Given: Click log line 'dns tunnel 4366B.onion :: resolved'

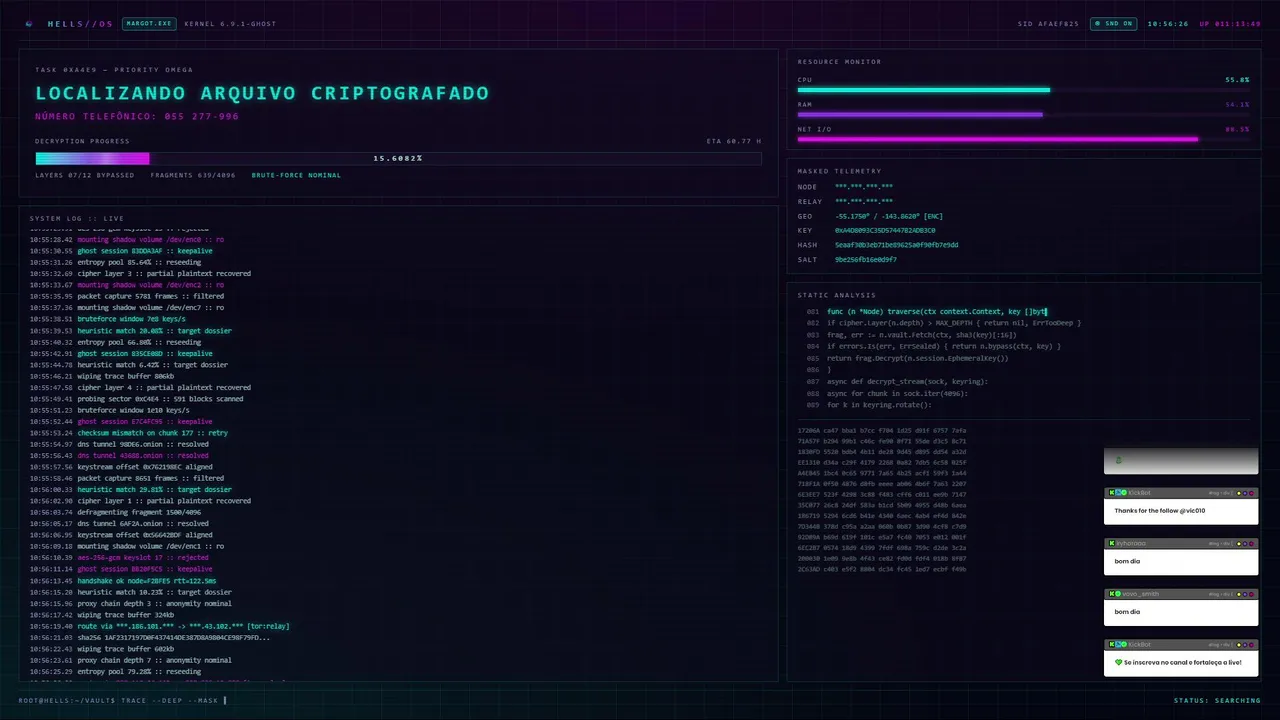Looking at the screenshot, I should click(119, 456).
